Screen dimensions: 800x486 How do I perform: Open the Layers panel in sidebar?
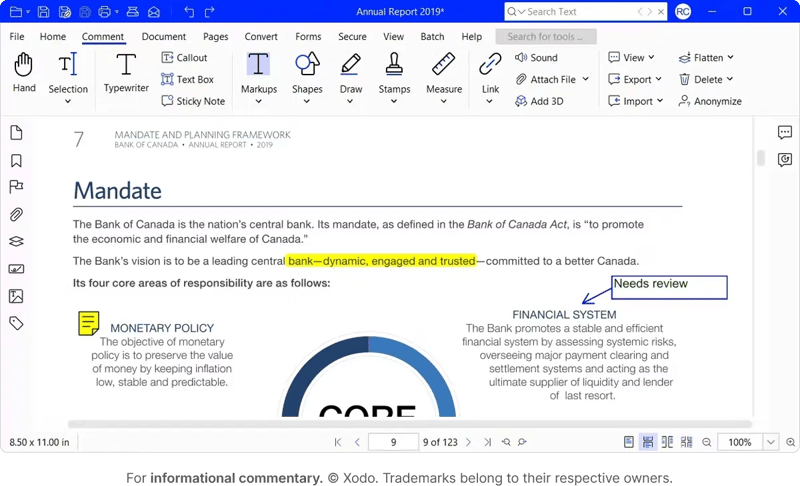click(16, 241)
